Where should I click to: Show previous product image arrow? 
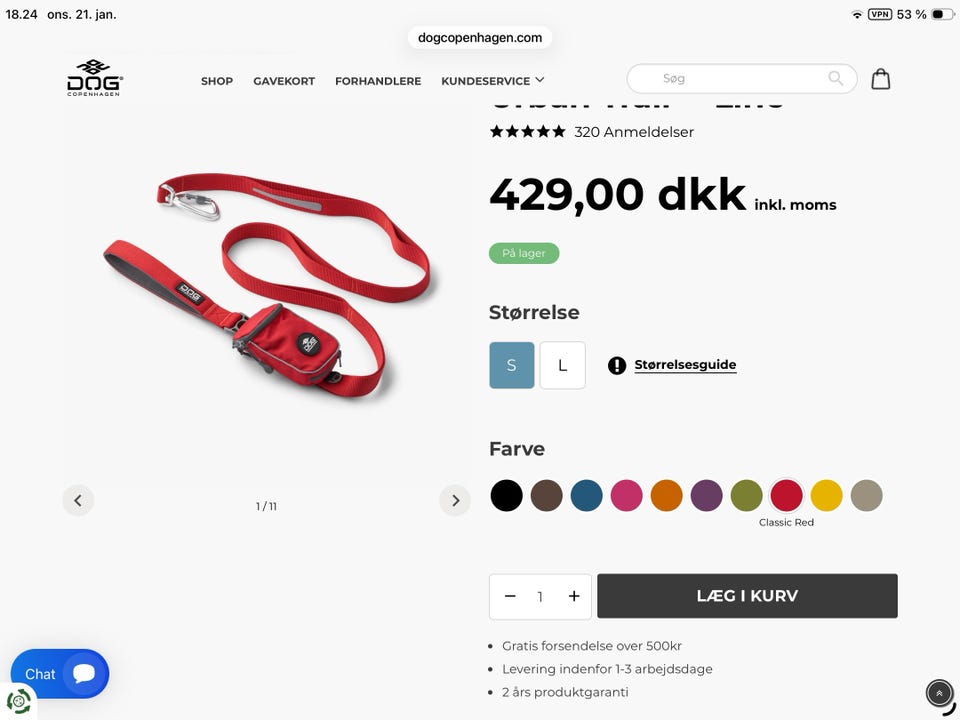tap(78, 500)
